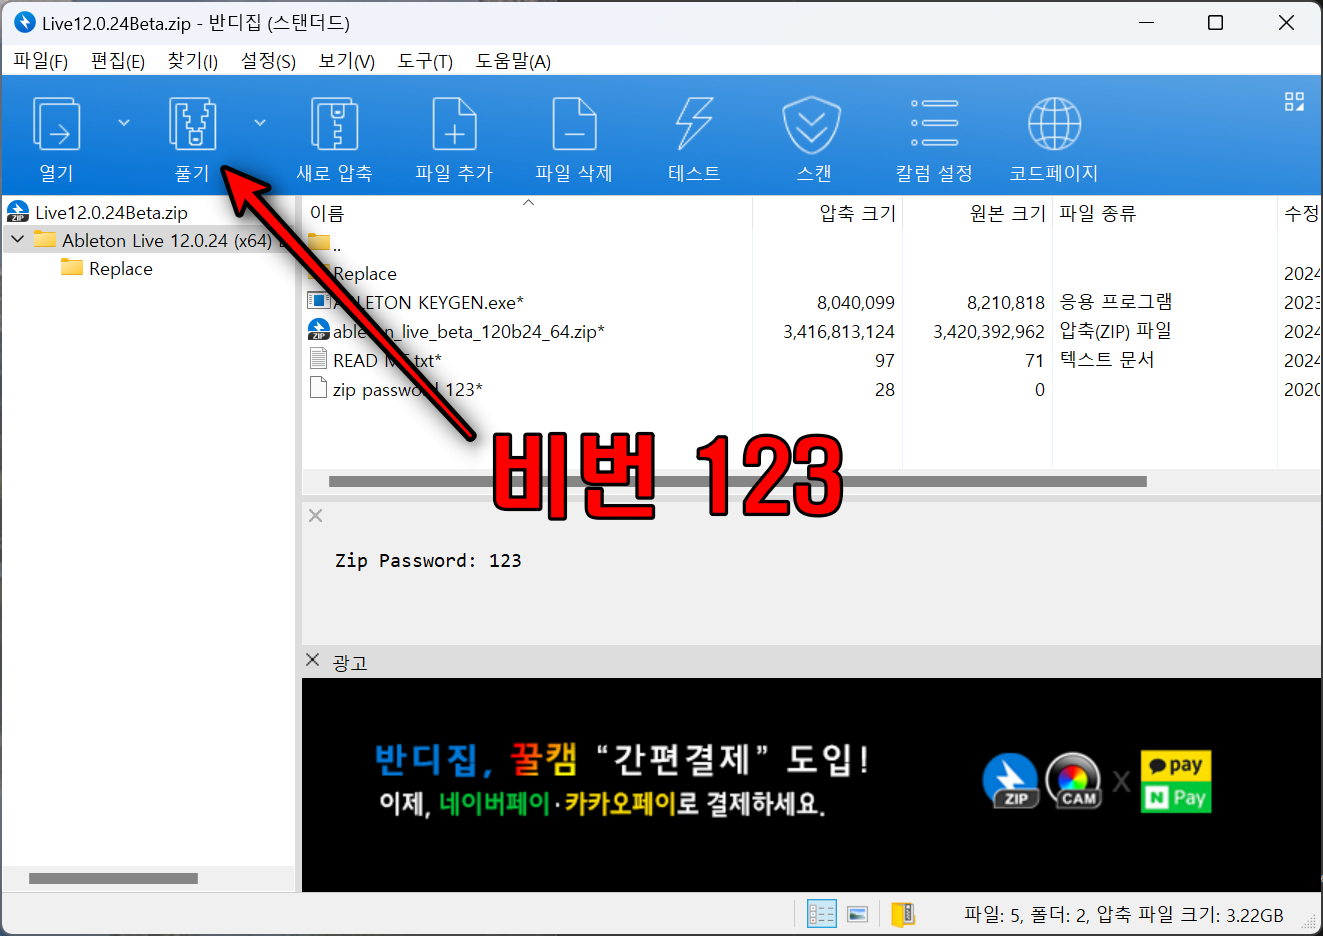Open the dropdown arrow next to 열기
Image resolution: width=1323 pixels, height=936 pixels.
(124, 123)
